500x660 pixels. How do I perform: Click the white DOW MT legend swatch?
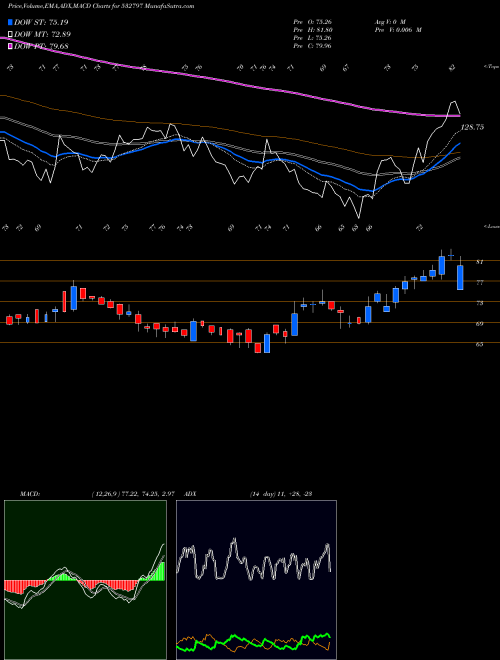point(11,34)
